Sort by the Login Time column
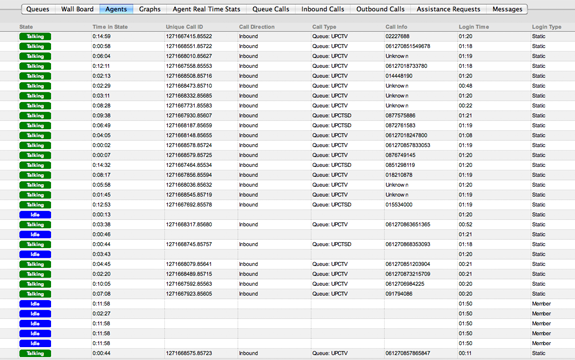The width and height of the screenshot is (575, 360). point(473,27)
